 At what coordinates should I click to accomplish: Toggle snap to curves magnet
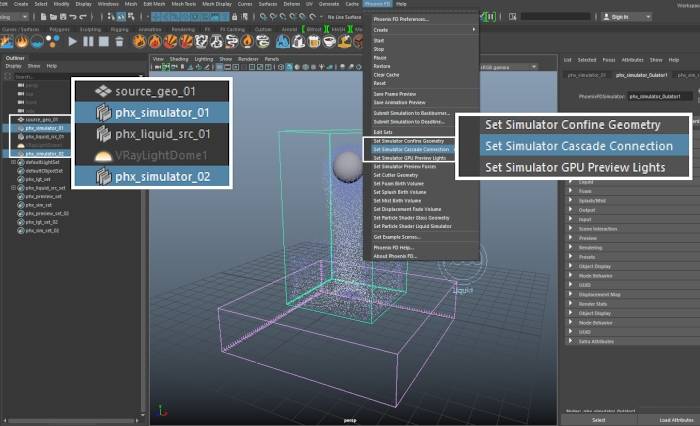[x=273, y=17]
